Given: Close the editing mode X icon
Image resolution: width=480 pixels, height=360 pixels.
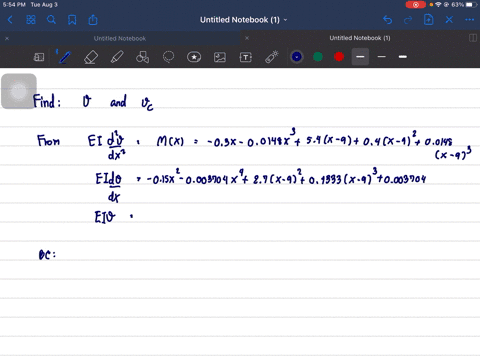Looking at the screenshot, I should [x=449, y=20].
